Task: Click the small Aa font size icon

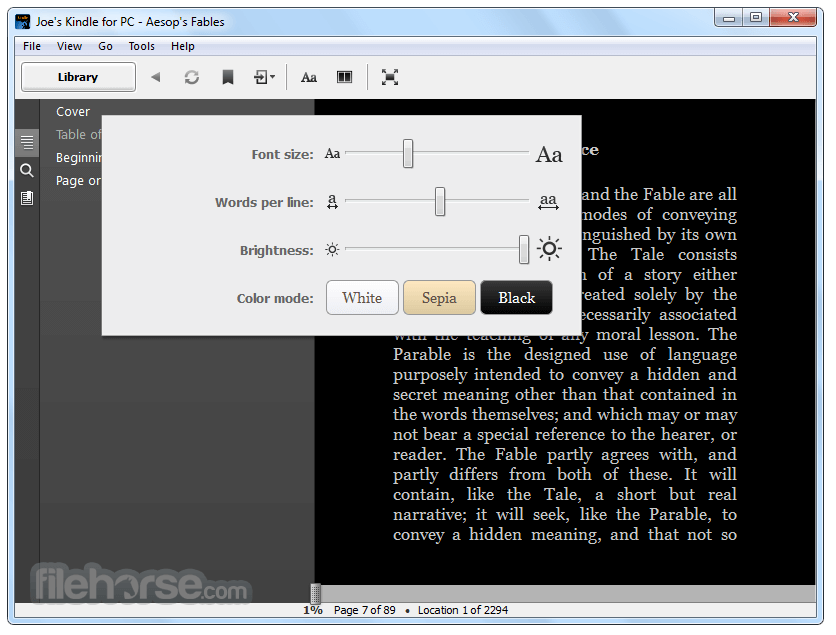Action: pos(332,154)
